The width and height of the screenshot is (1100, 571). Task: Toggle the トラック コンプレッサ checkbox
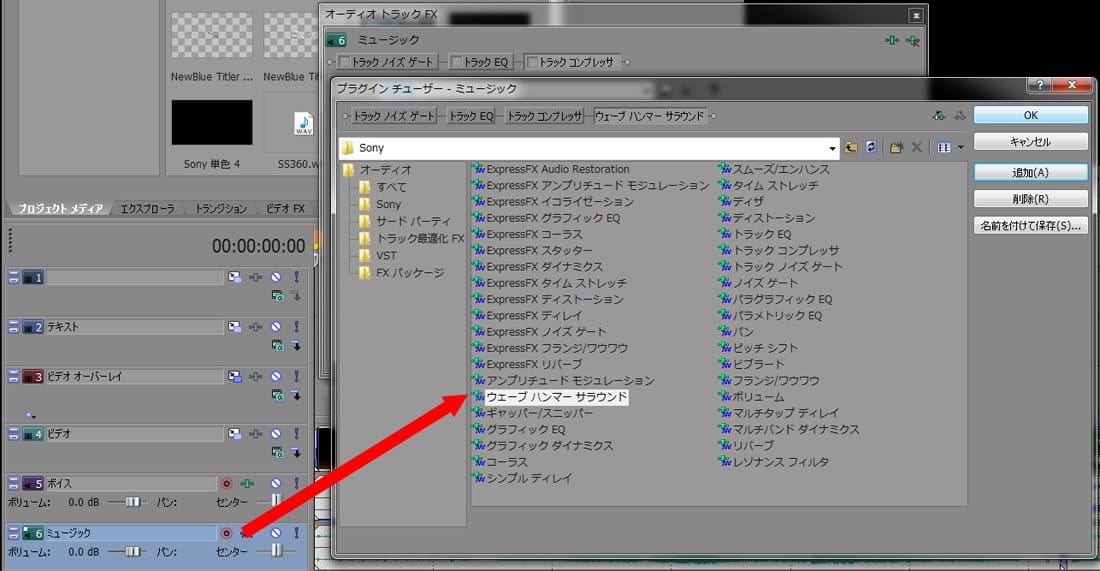531,62
